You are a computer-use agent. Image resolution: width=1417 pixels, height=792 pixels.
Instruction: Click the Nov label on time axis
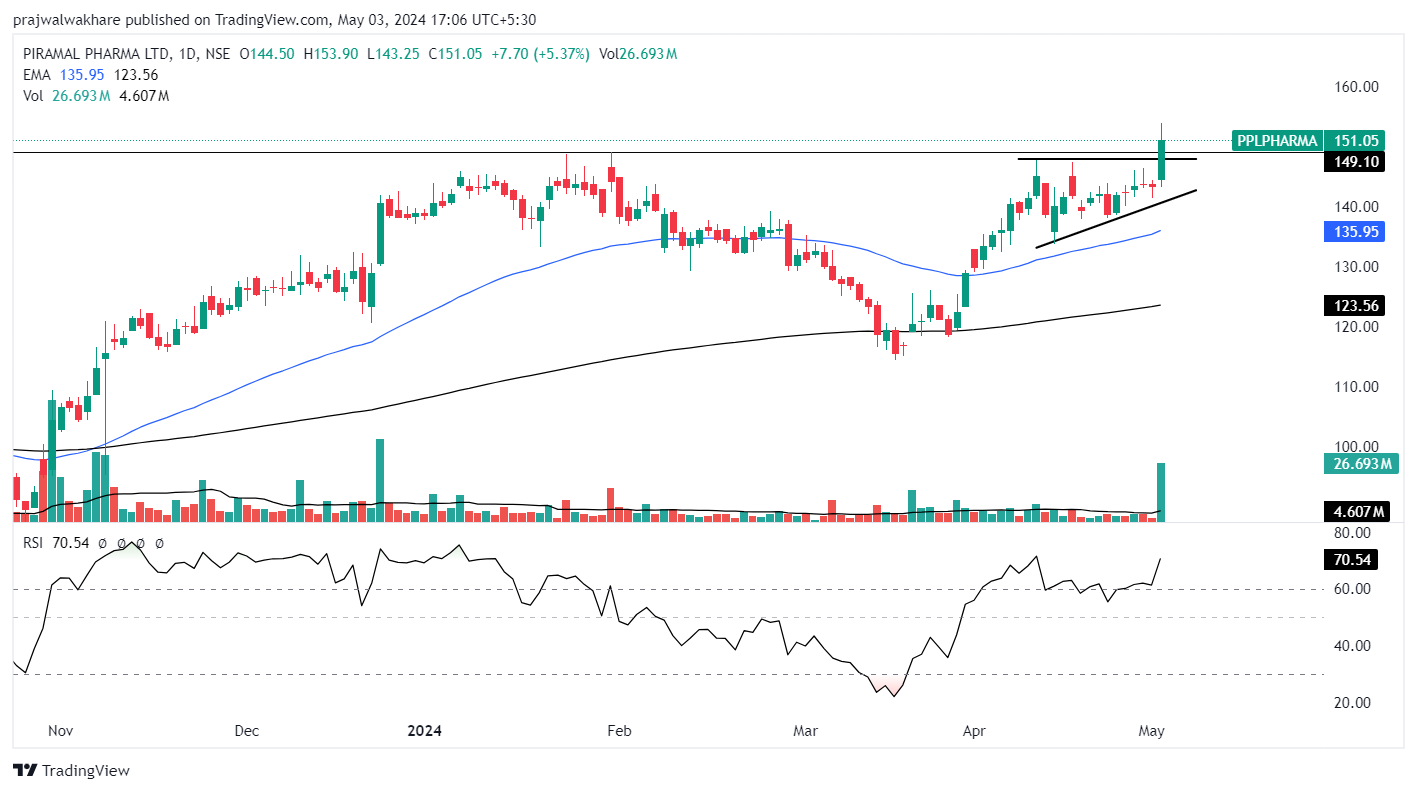click(x=61, y=731)
